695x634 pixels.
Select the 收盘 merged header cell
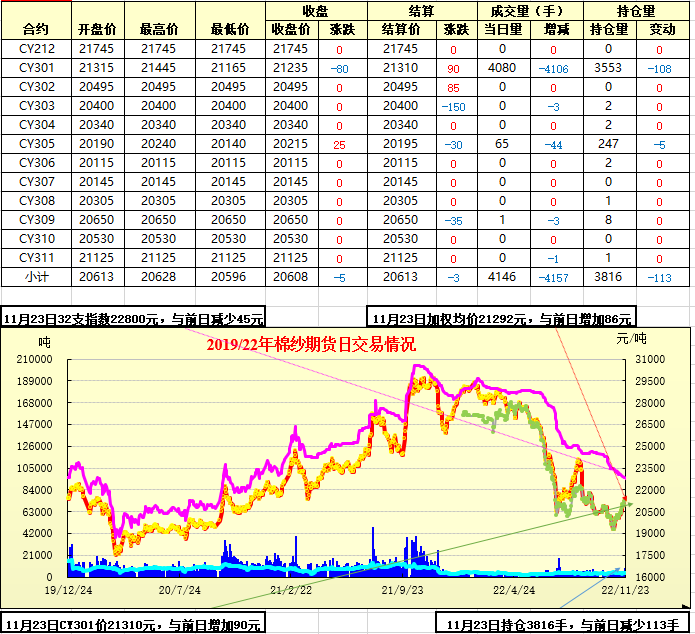coord(316,10)
